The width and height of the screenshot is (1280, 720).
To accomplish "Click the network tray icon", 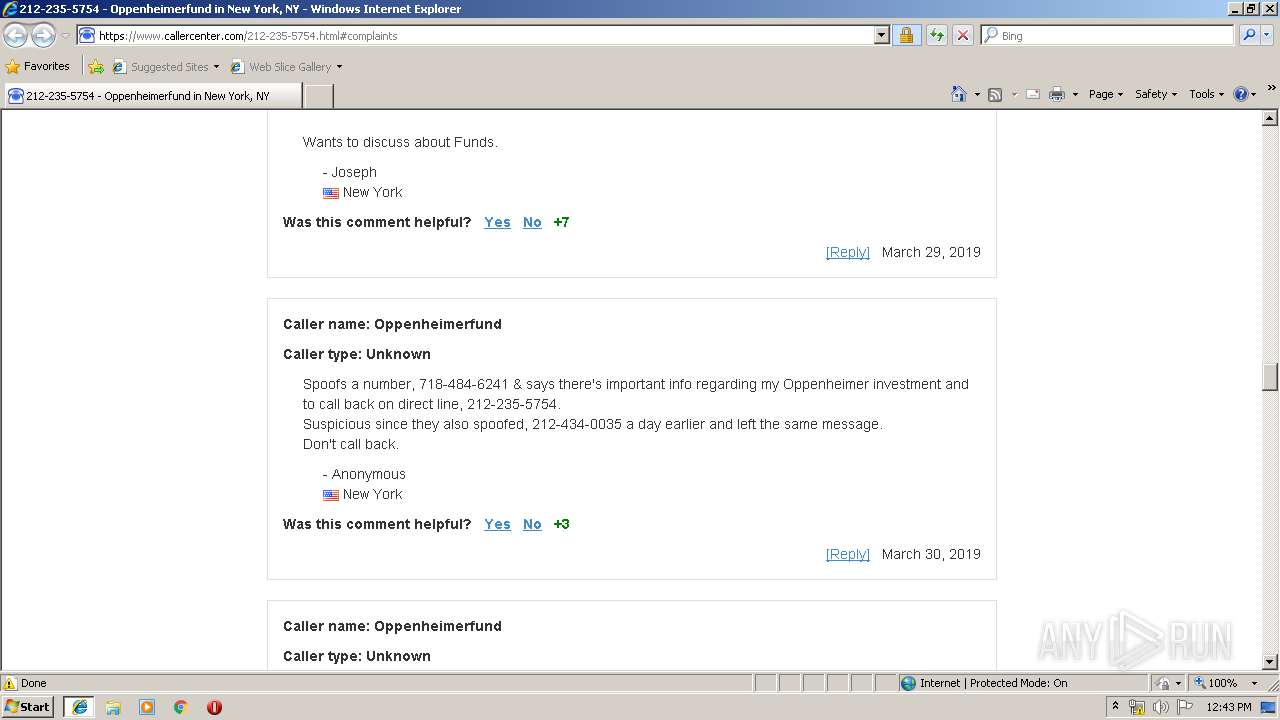I will click(x=1137, y=707).
